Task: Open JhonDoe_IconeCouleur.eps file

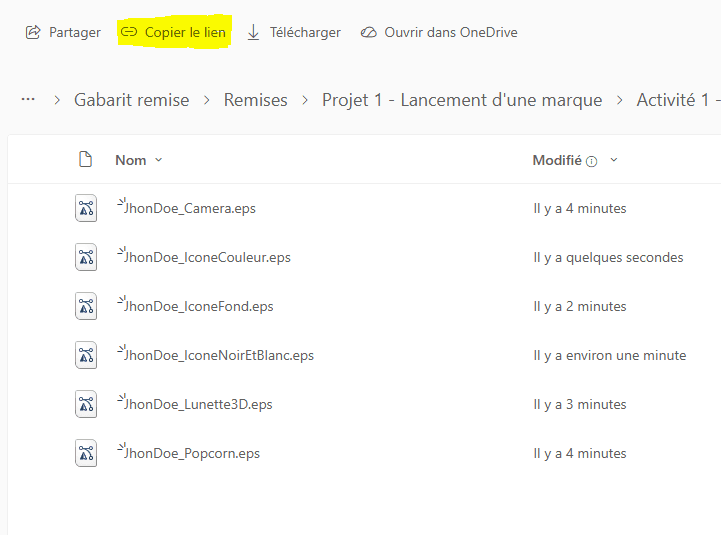Action: point(207,258)
